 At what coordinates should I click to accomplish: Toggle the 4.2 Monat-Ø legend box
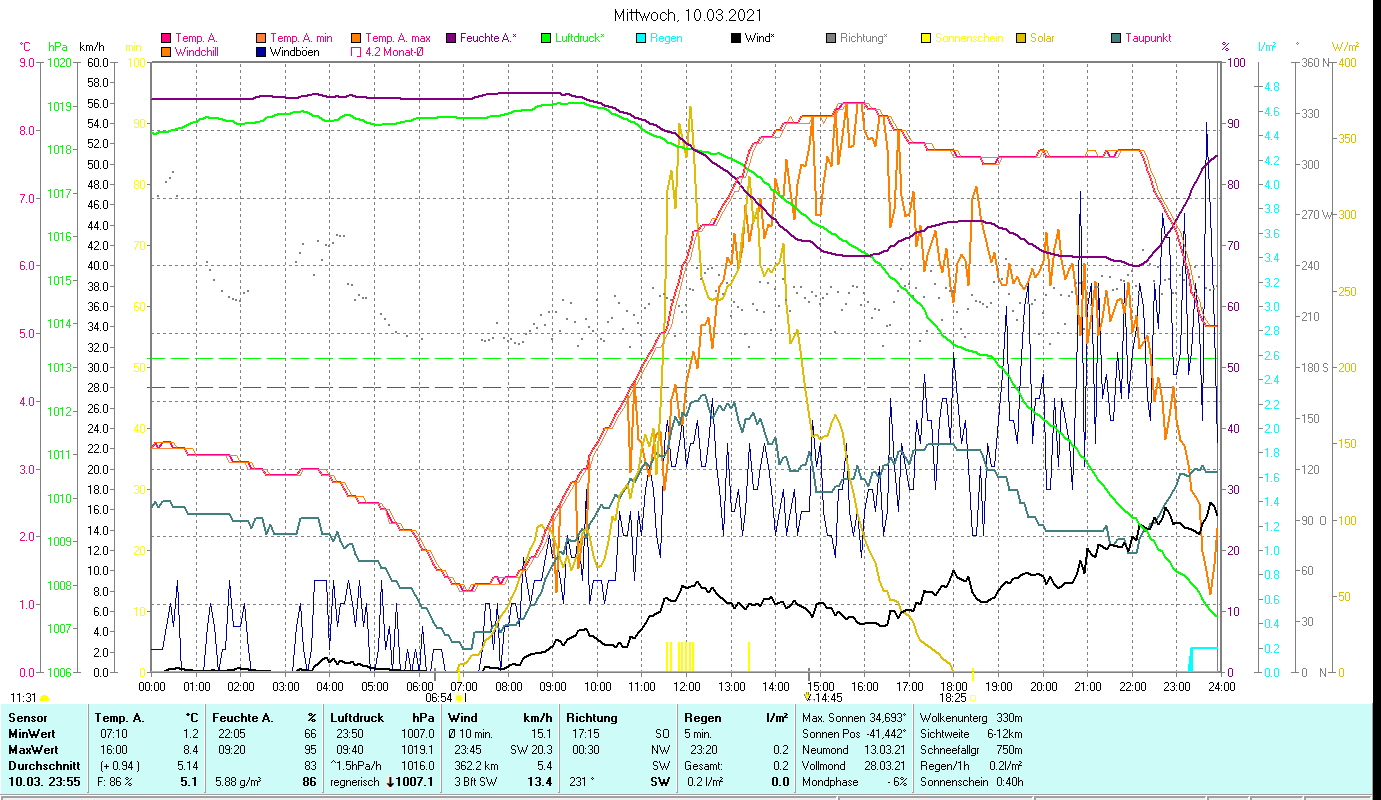[x=357, y=52]
